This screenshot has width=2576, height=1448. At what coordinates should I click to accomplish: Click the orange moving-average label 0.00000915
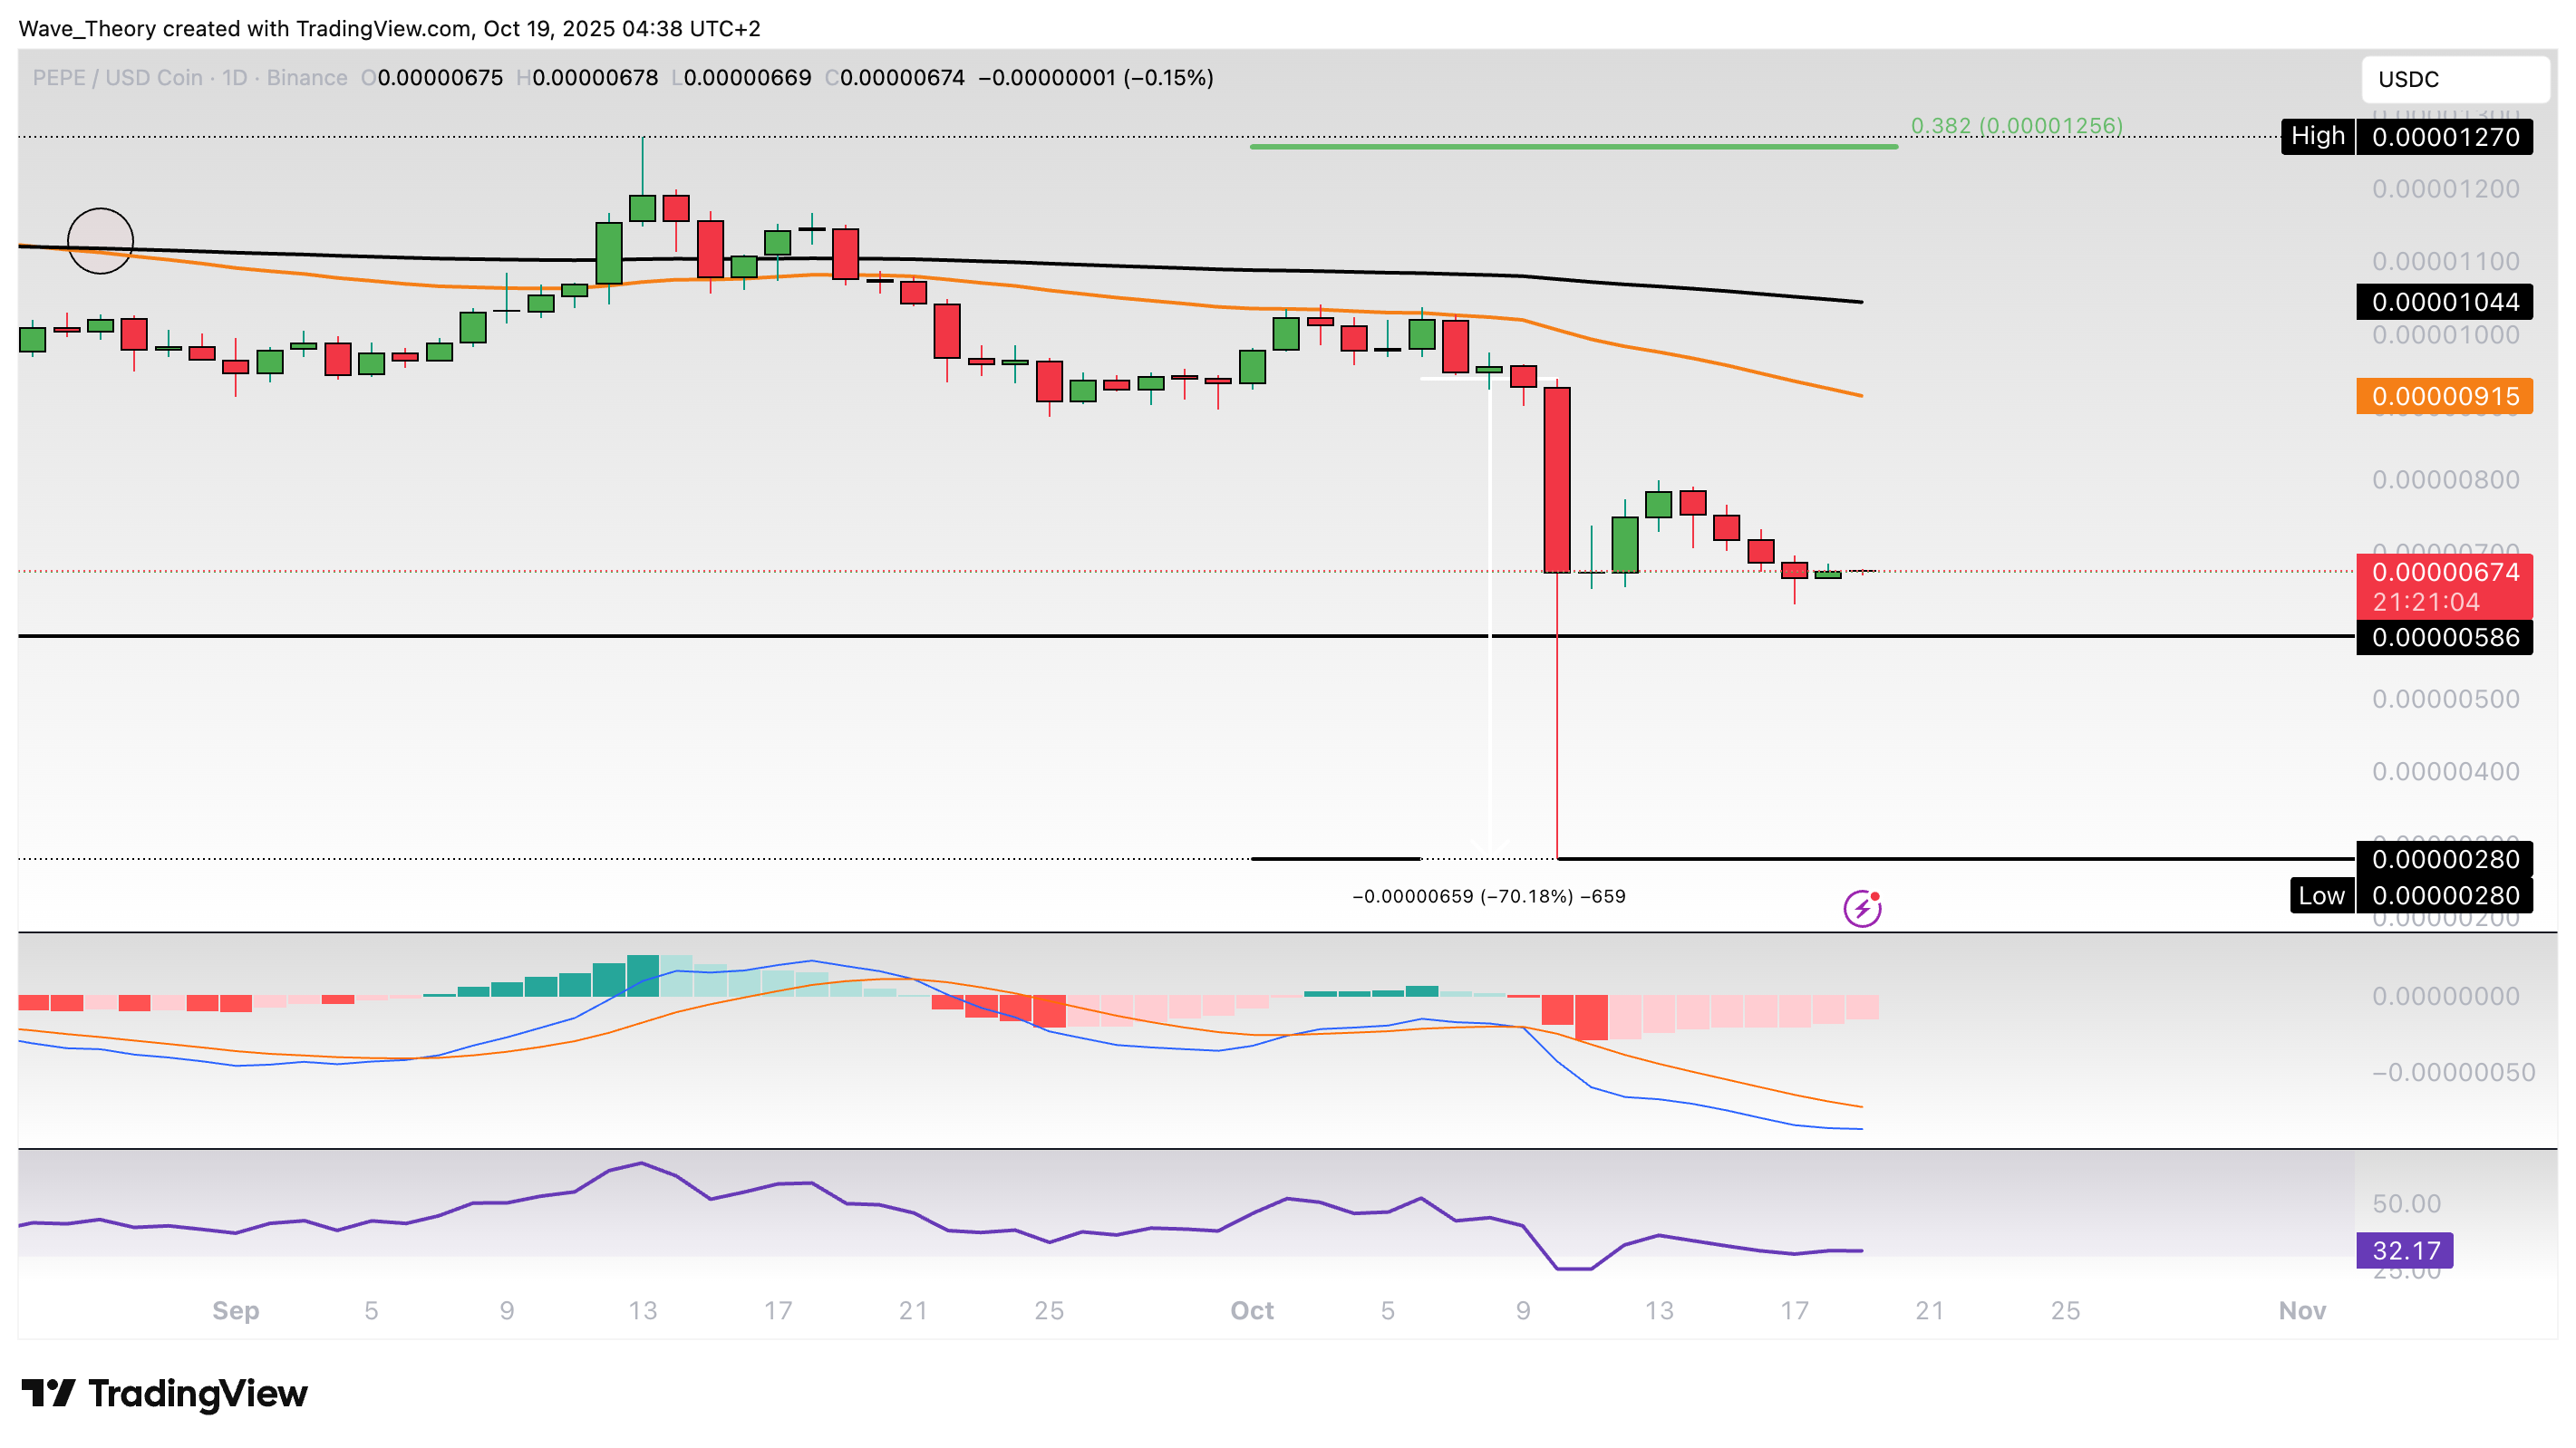[2445, 397]
